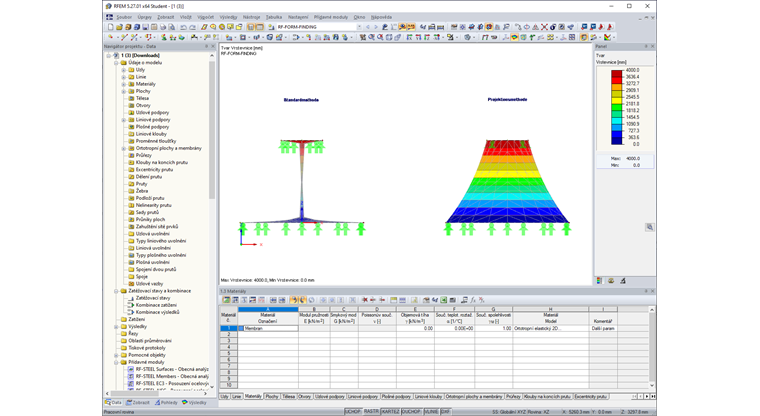Go to next module with right arrow
This screenshot has height=416, width=760.
click(x=375, y=27)
